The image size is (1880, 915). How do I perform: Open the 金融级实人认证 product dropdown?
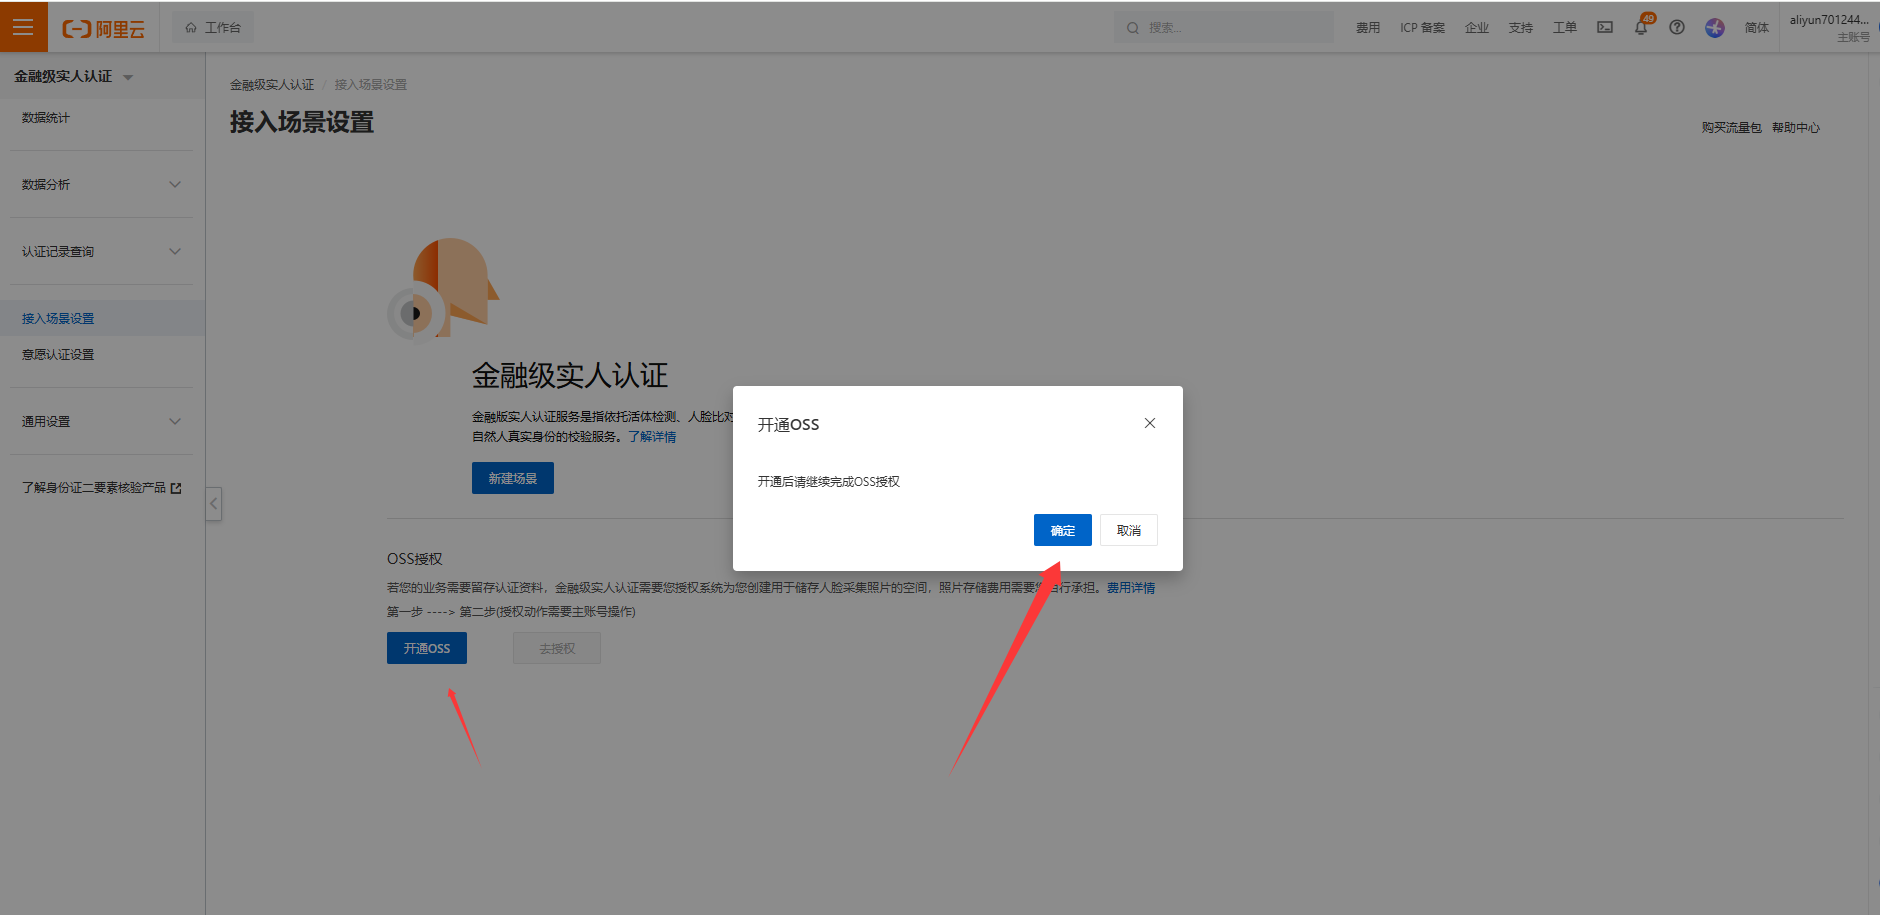coord(73,76)
